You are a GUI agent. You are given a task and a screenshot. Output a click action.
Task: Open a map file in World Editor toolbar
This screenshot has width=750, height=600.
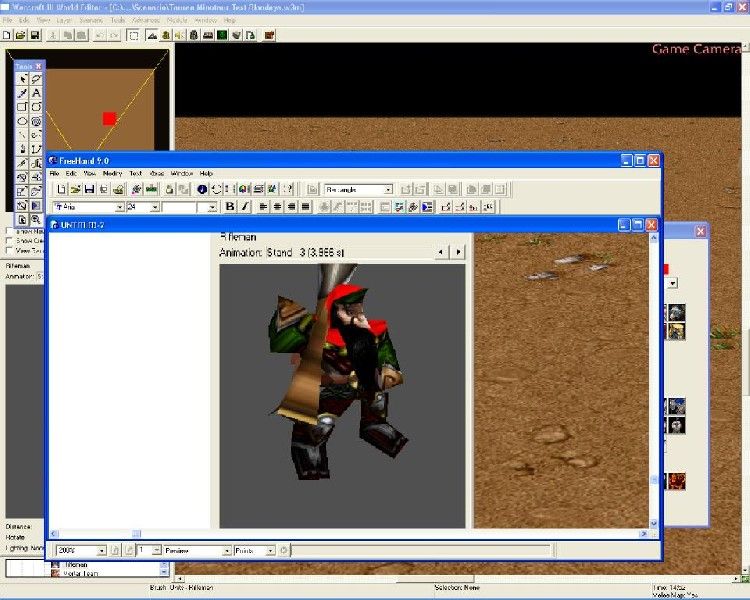click(x=21, y=35)
